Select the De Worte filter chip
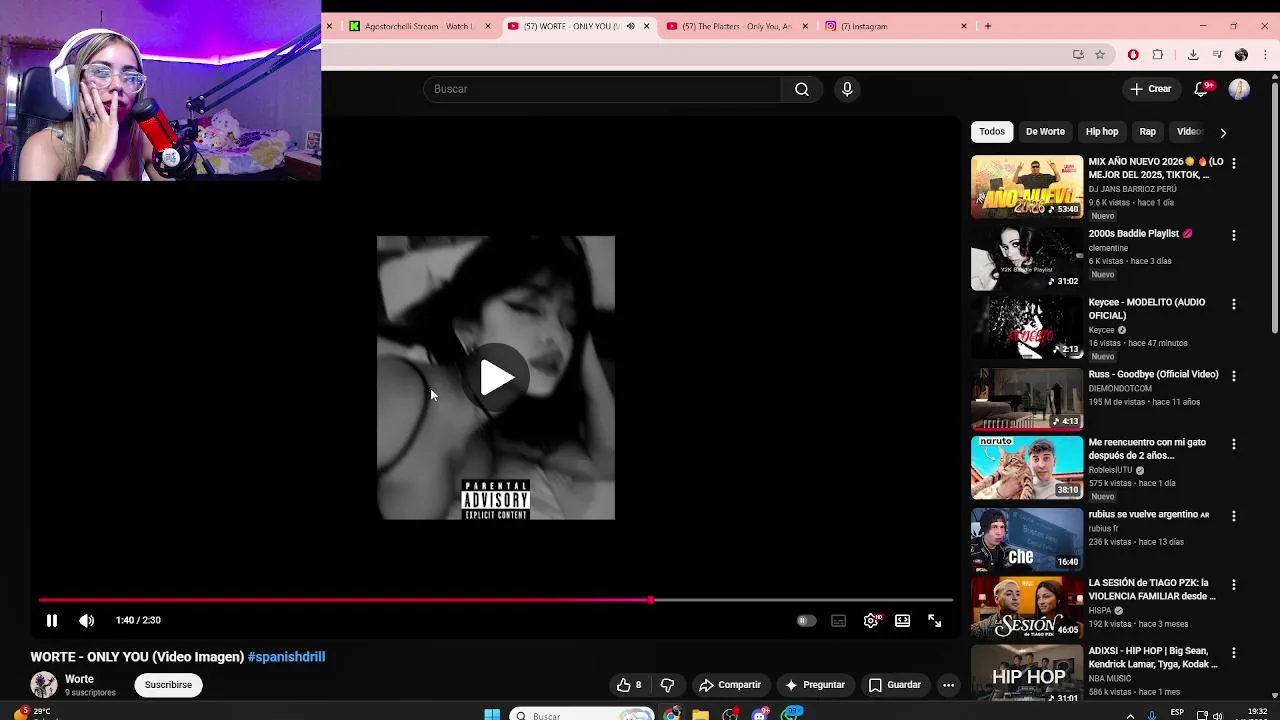The width and height of the screenshot is (1280, 720). pos(1045,131)
